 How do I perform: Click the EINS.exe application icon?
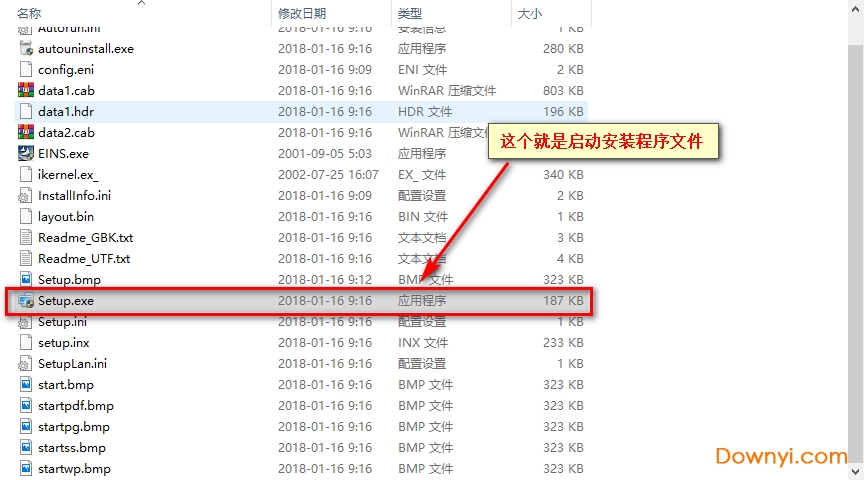coord(26,153)
